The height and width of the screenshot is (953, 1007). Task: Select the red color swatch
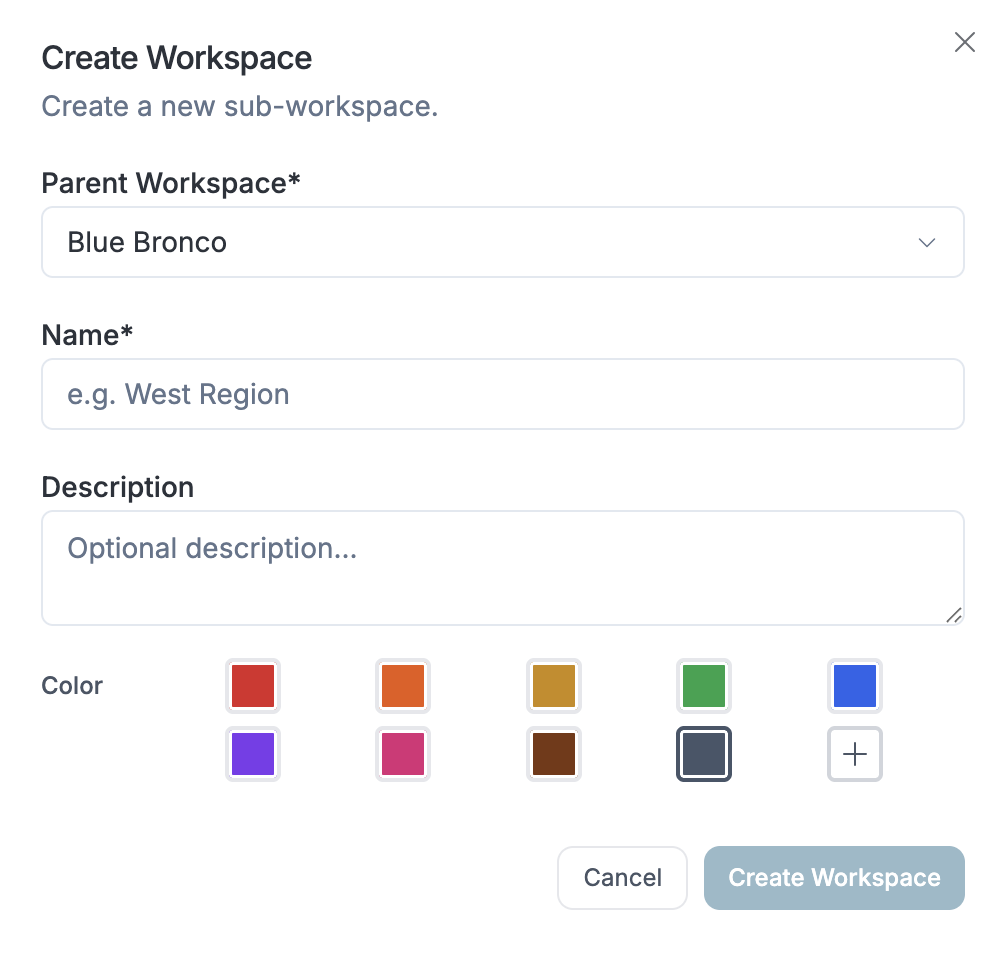tap(253, 686)
